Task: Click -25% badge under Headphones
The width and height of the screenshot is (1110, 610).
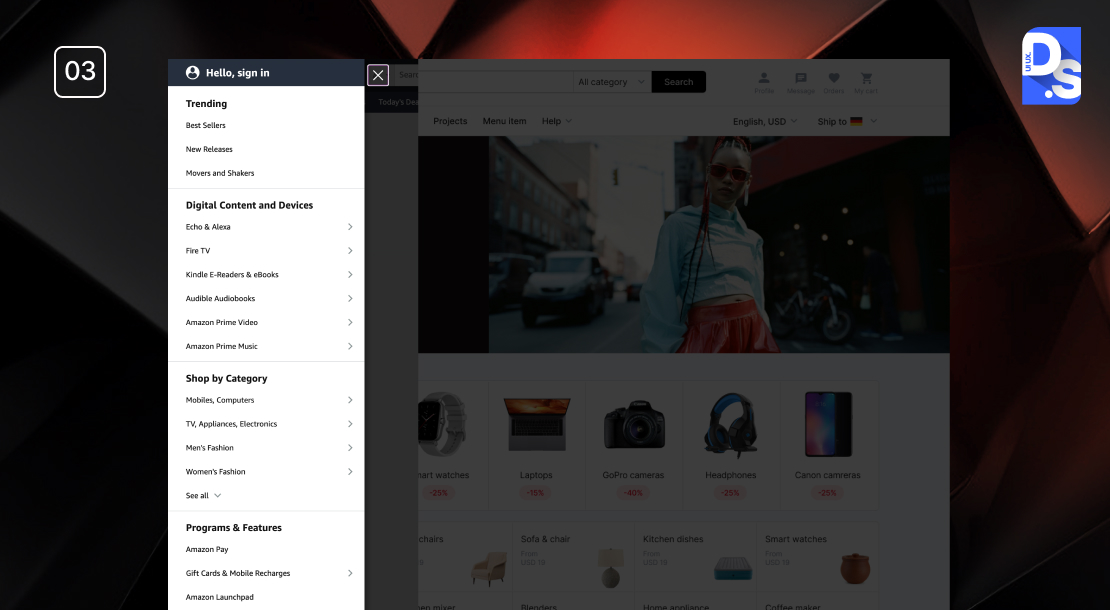Action: click(731, 493)
